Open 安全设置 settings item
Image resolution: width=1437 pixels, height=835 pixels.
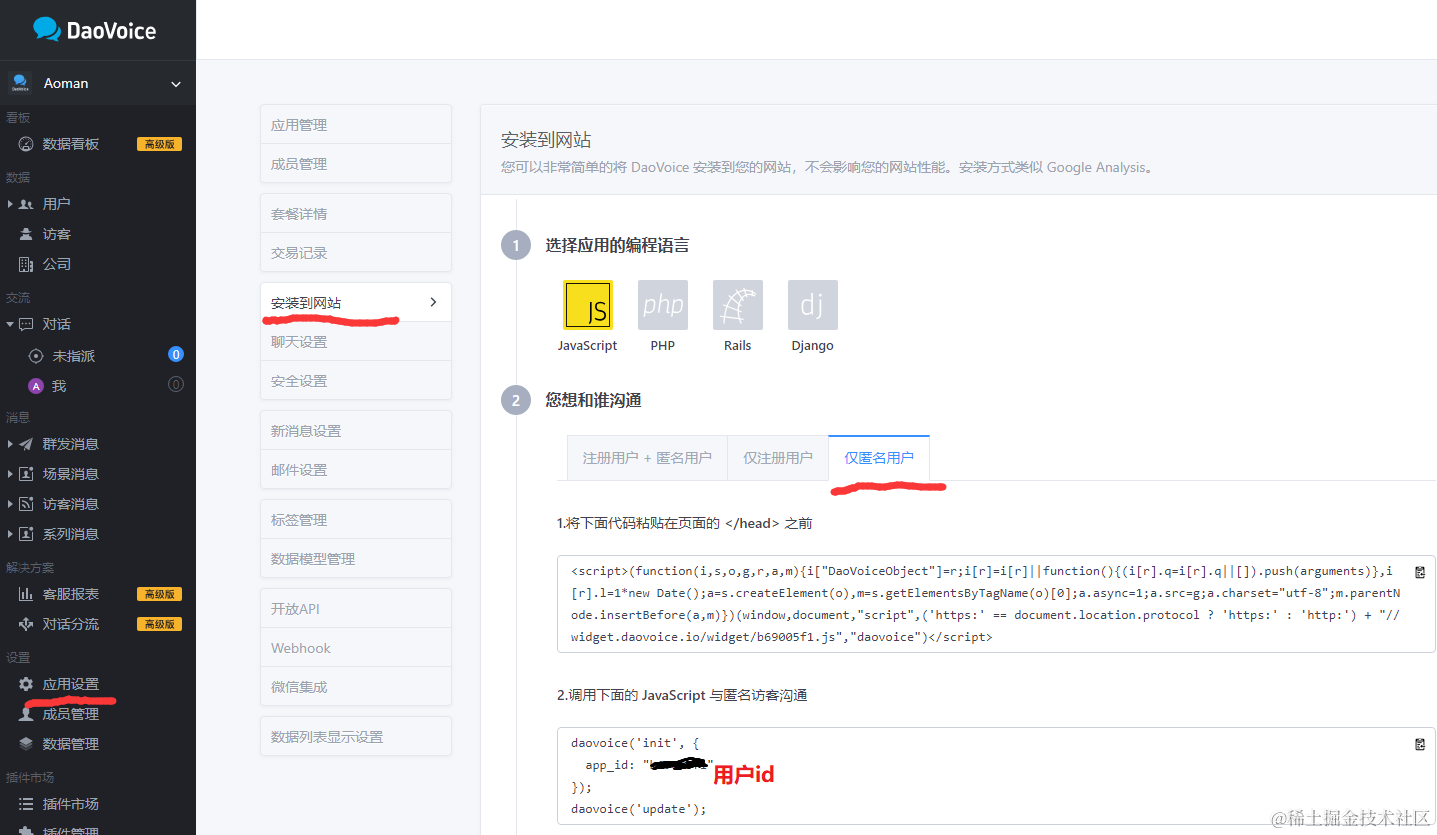pyautogui.click(x=355, y=381)
